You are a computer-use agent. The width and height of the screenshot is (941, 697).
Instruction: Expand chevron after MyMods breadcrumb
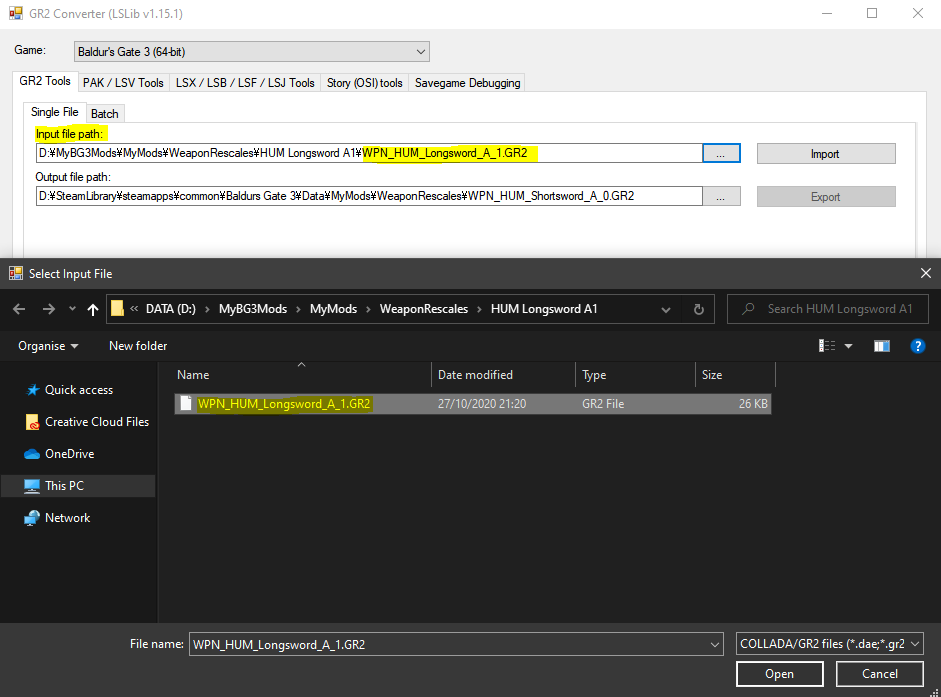click(x=368, y=309)
